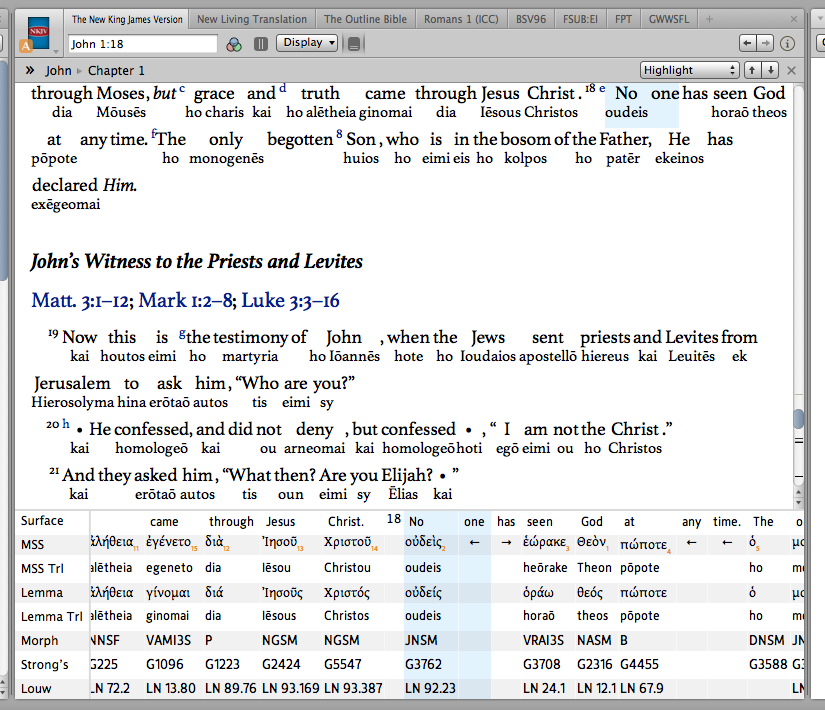825x710 pixels.
Task: Click Strong's number G3762
Action: (x=424, y=664)
